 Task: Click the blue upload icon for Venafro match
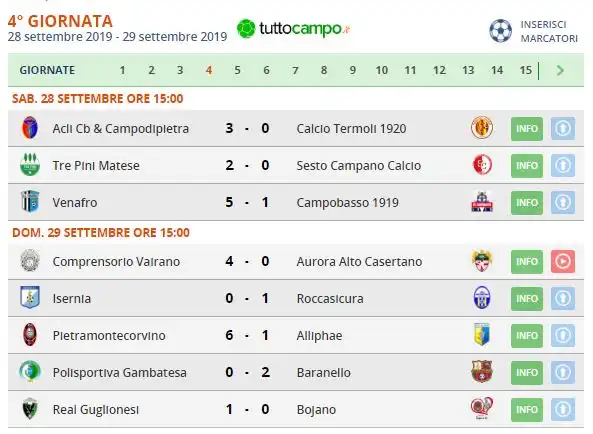tap(563, 202)
